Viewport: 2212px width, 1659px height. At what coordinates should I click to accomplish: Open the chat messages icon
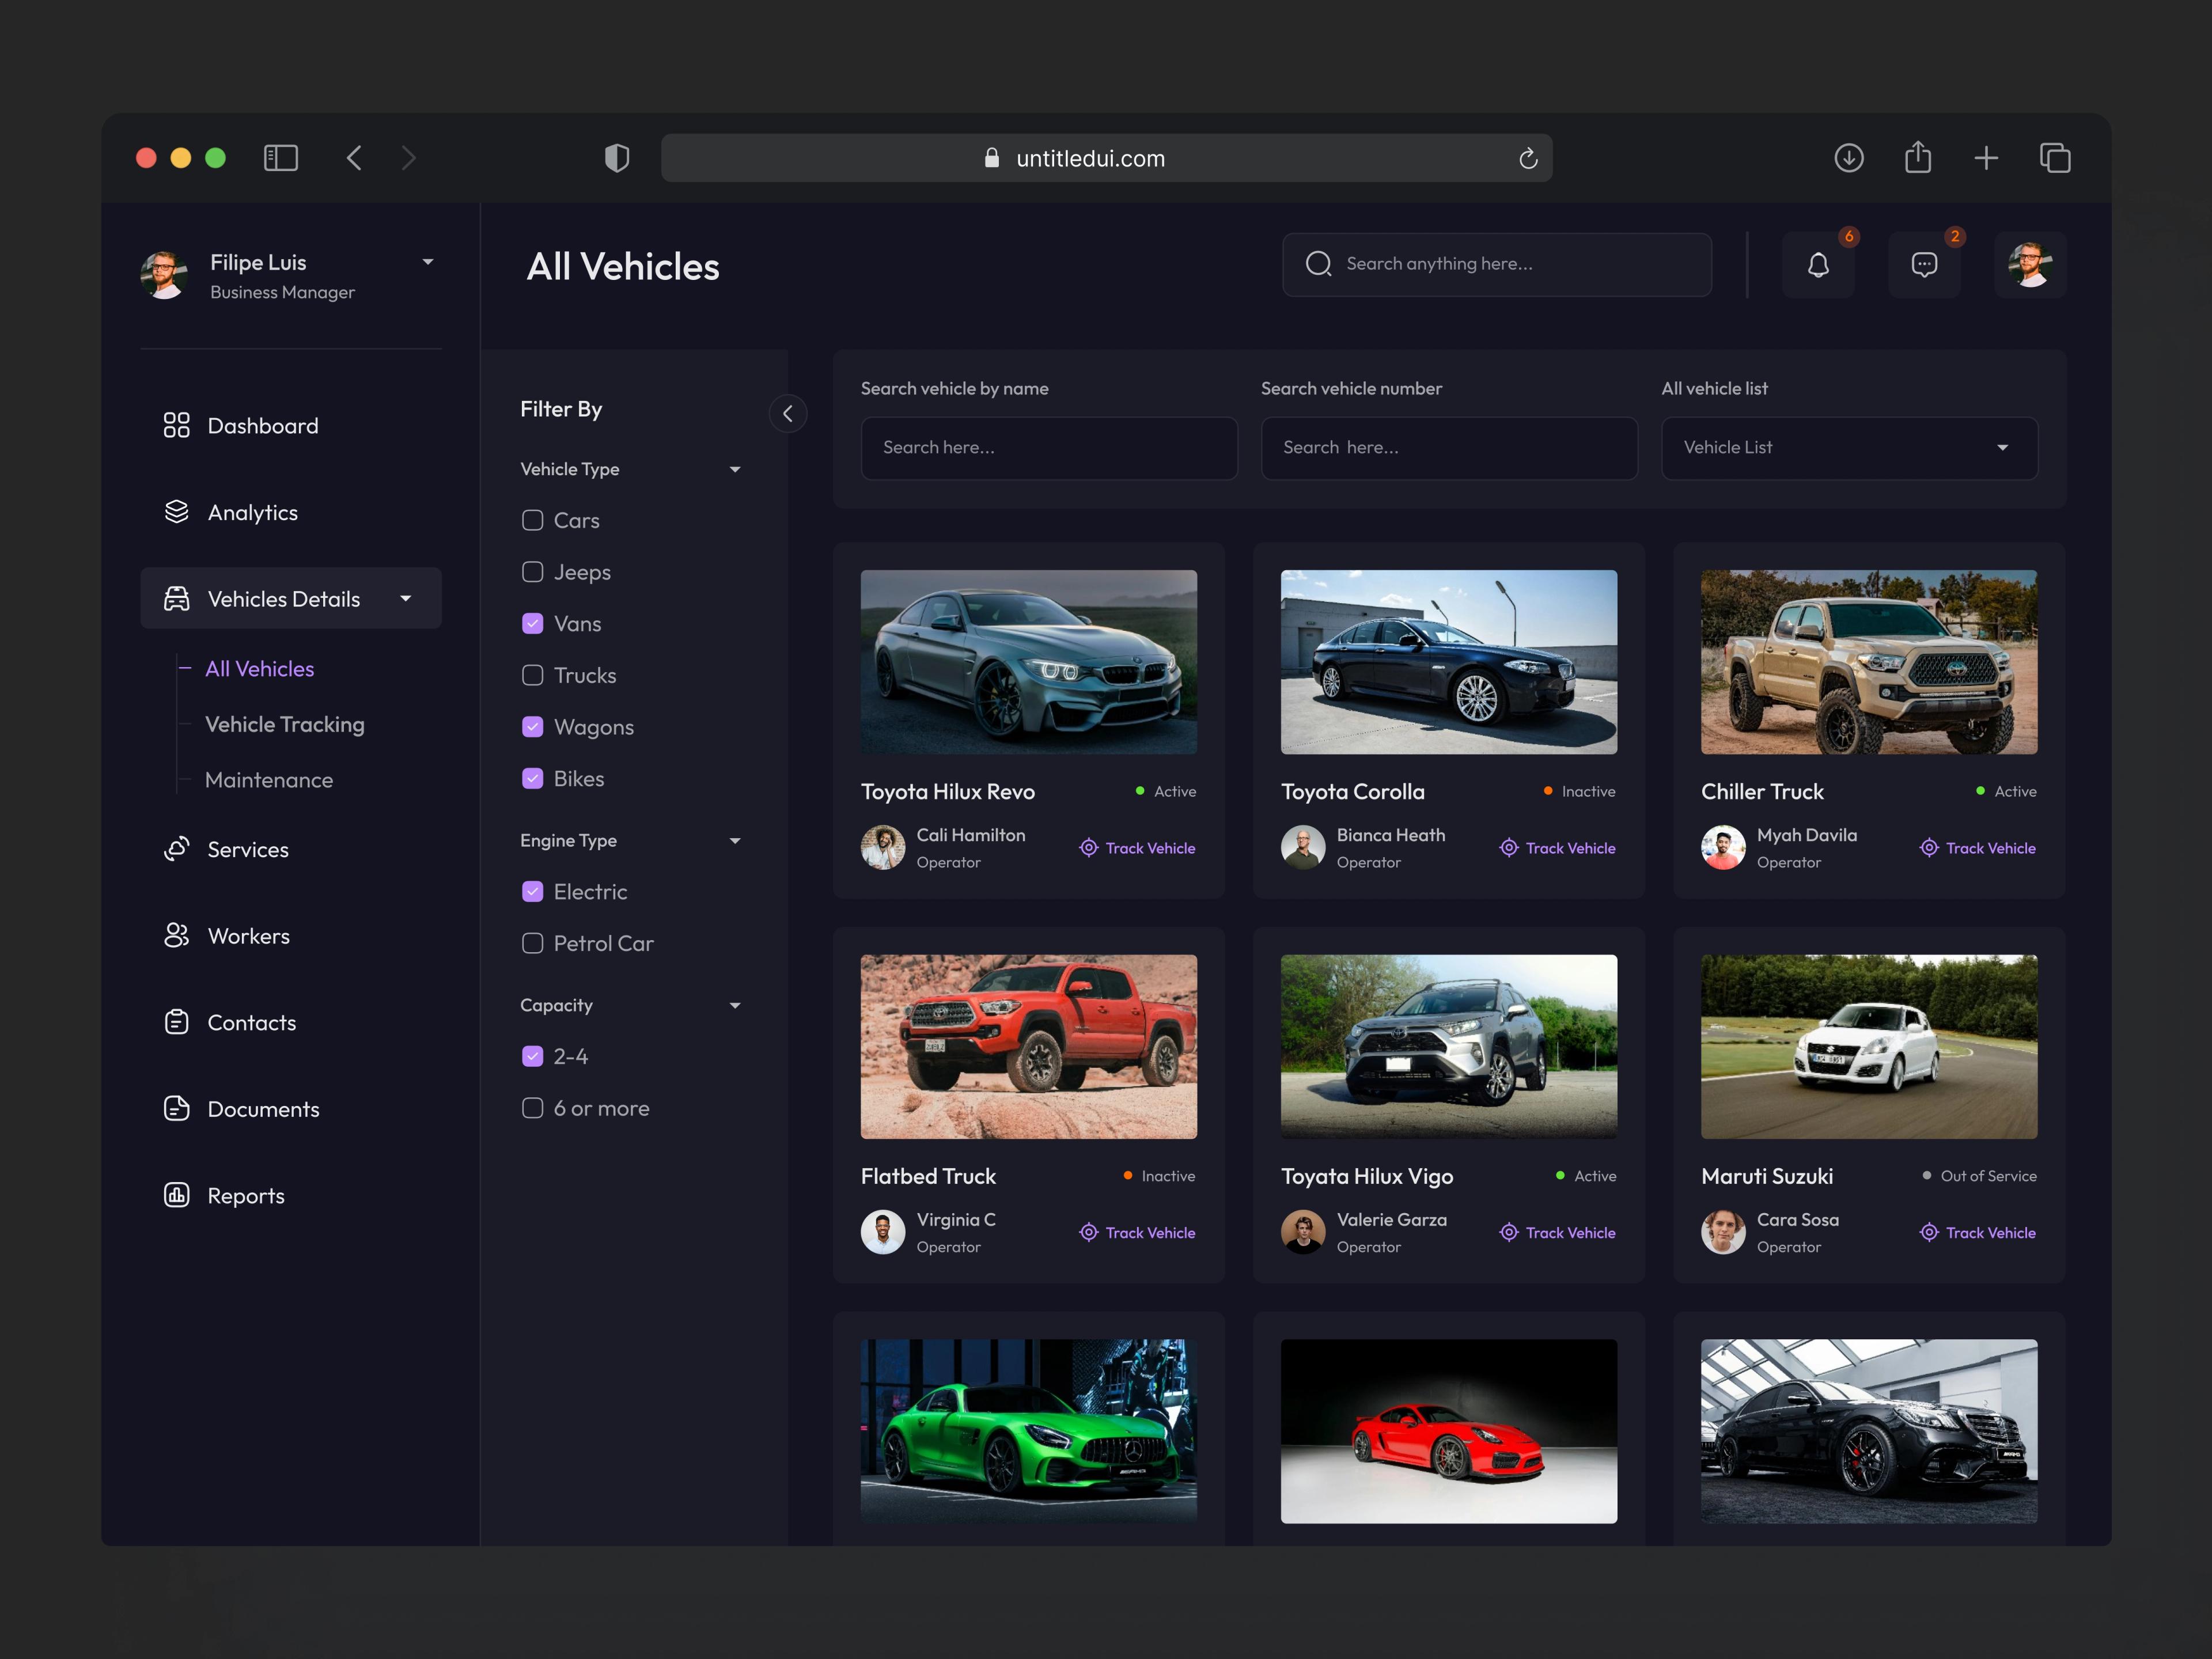1924,264
